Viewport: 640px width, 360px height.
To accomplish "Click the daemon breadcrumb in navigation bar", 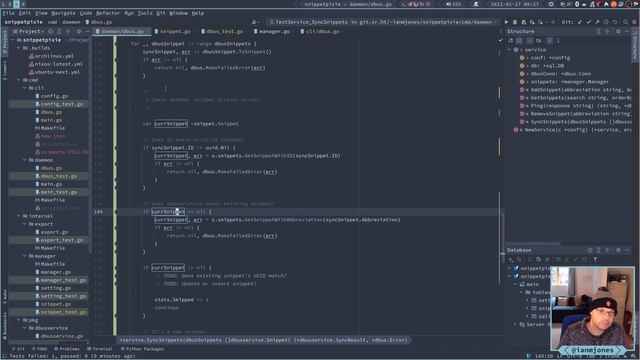I will pyautogui.click(x=71, y=22).
